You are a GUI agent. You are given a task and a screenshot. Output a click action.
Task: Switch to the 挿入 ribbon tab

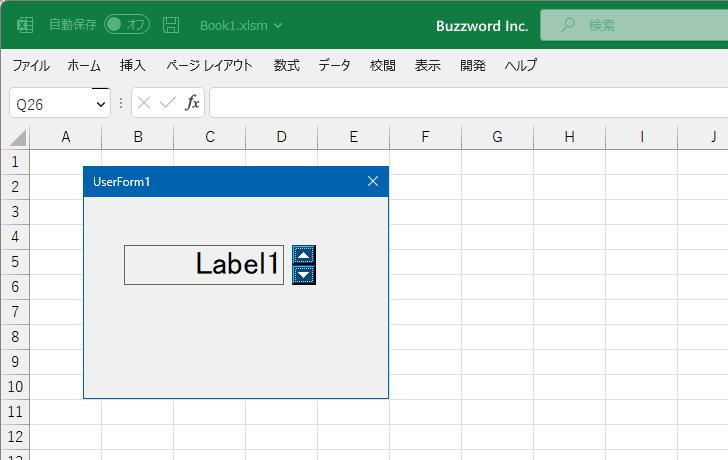133,65
